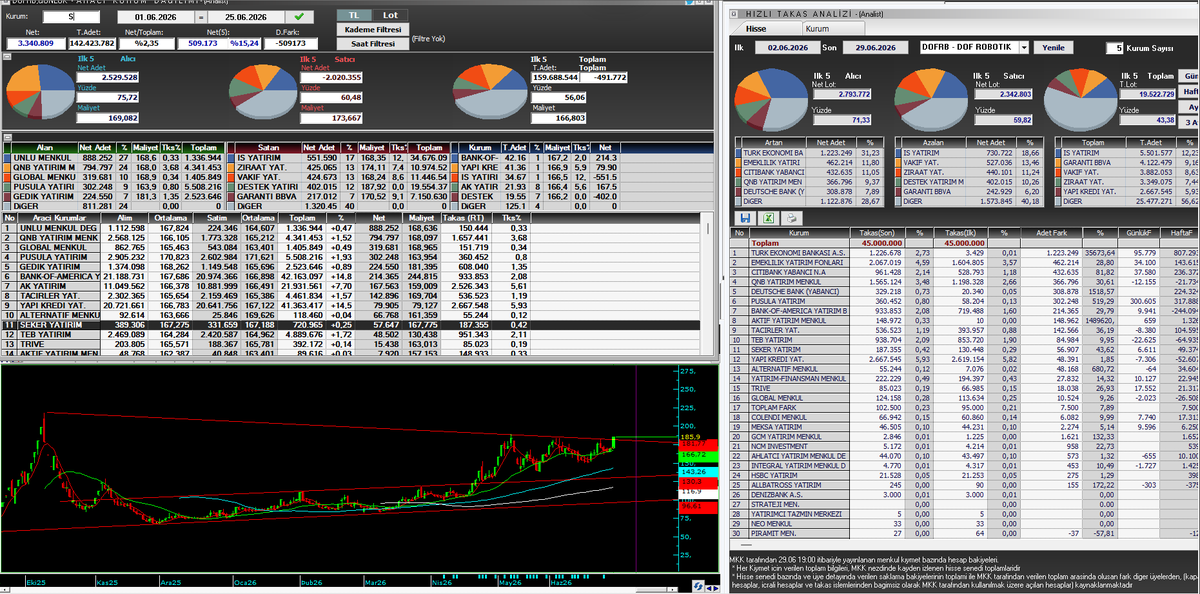Click orange swatch beside EMEKLILIK YATIRI row
Screen dimensions: 1200x594
point(738,161)
